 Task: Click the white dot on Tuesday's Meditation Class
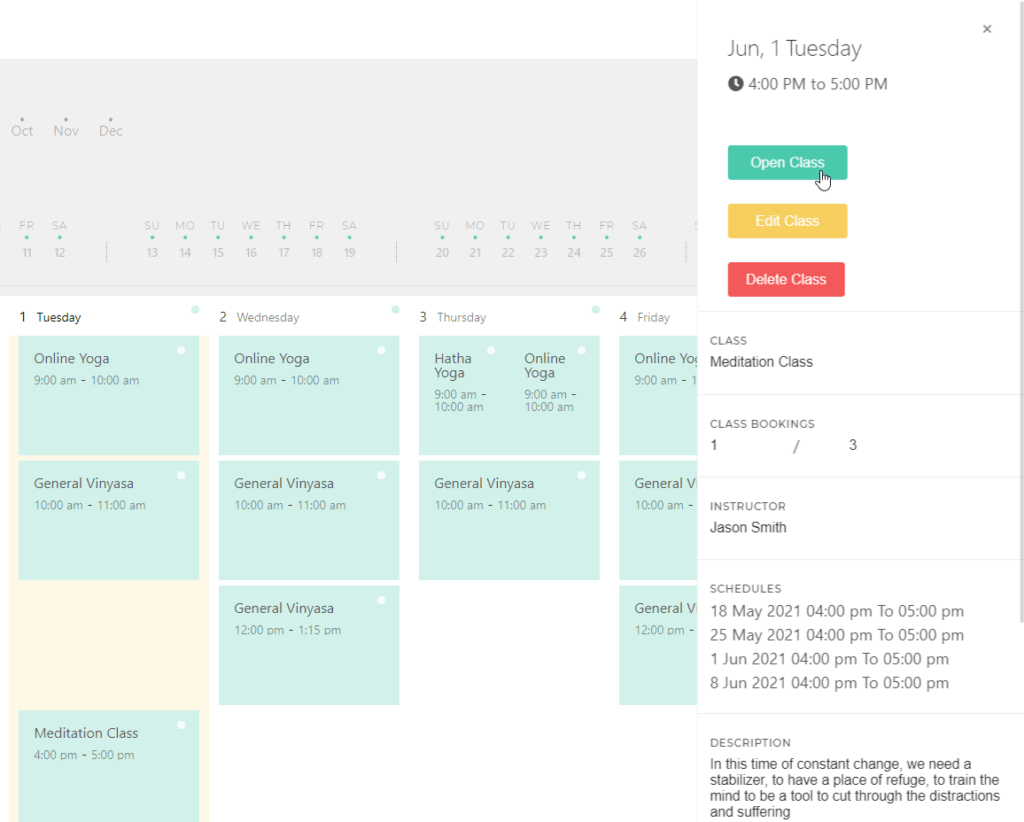[x=181, y=725]
